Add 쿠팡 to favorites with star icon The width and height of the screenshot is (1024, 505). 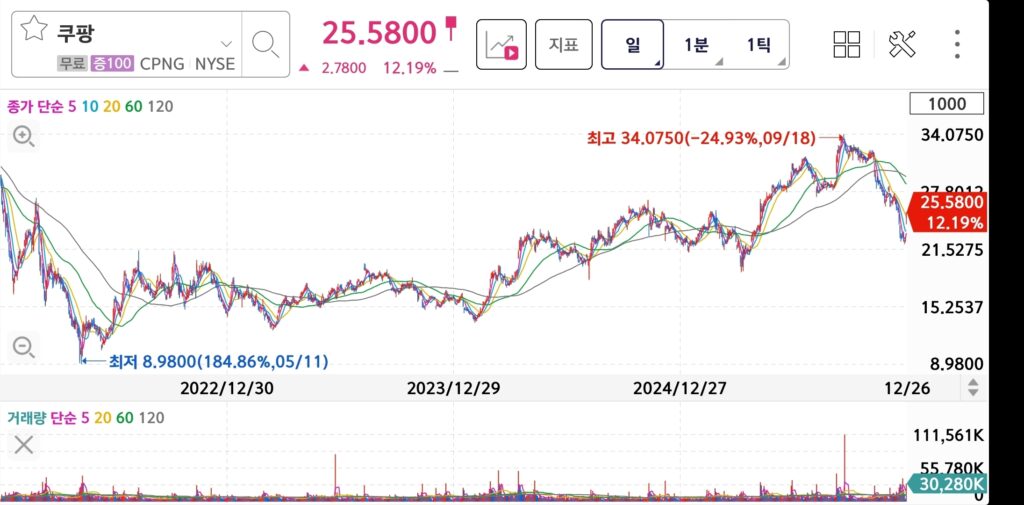34,29
